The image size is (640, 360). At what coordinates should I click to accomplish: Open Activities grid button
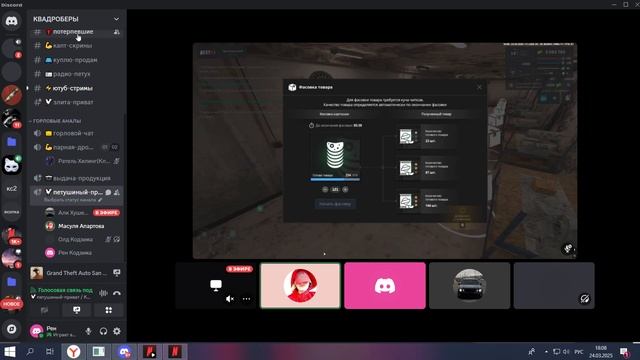(x=109, y=310)
